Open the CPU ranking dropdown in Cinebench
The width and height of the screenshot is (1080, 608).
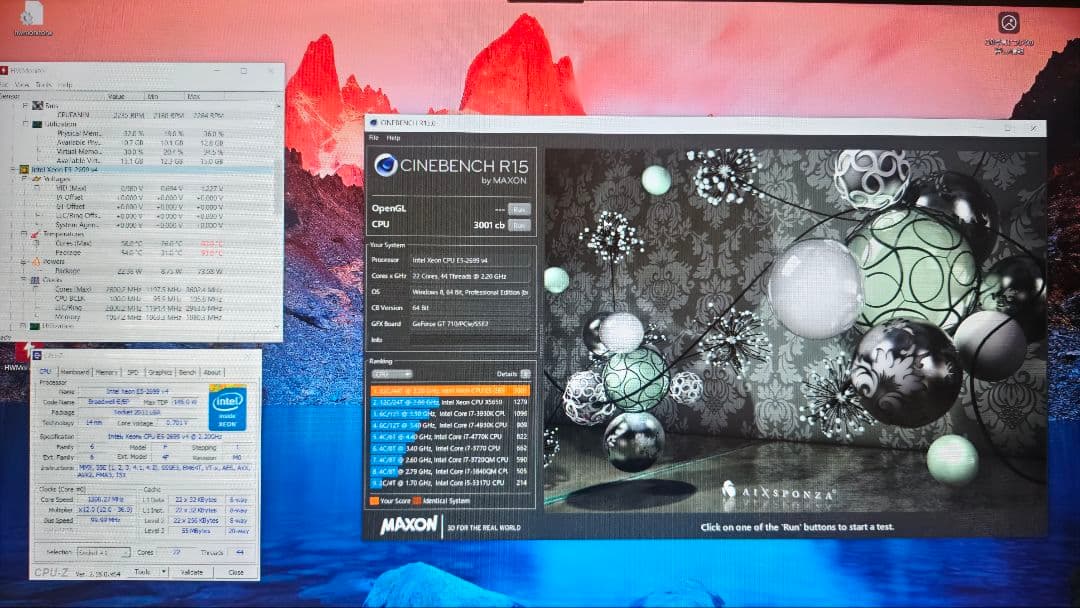[392, 374]
